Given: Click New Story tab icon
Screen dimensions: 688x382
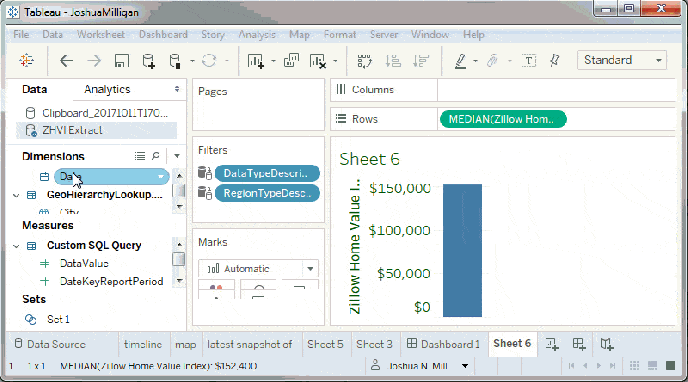Looking at the screenshot, I should [x=606, y=344].
